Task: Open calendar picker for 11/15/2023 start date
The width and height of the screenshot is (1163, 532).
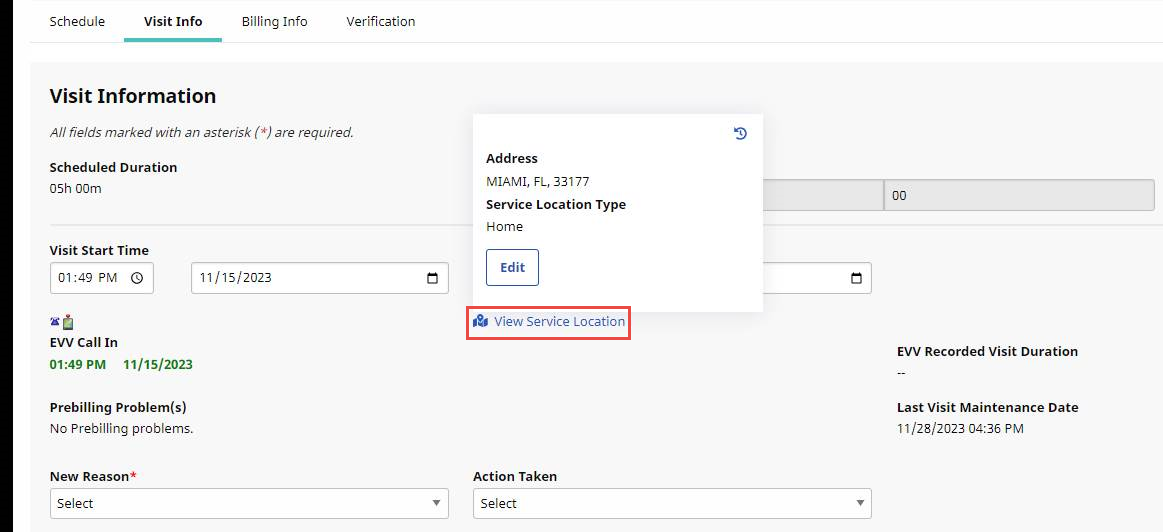Action: 432,278
